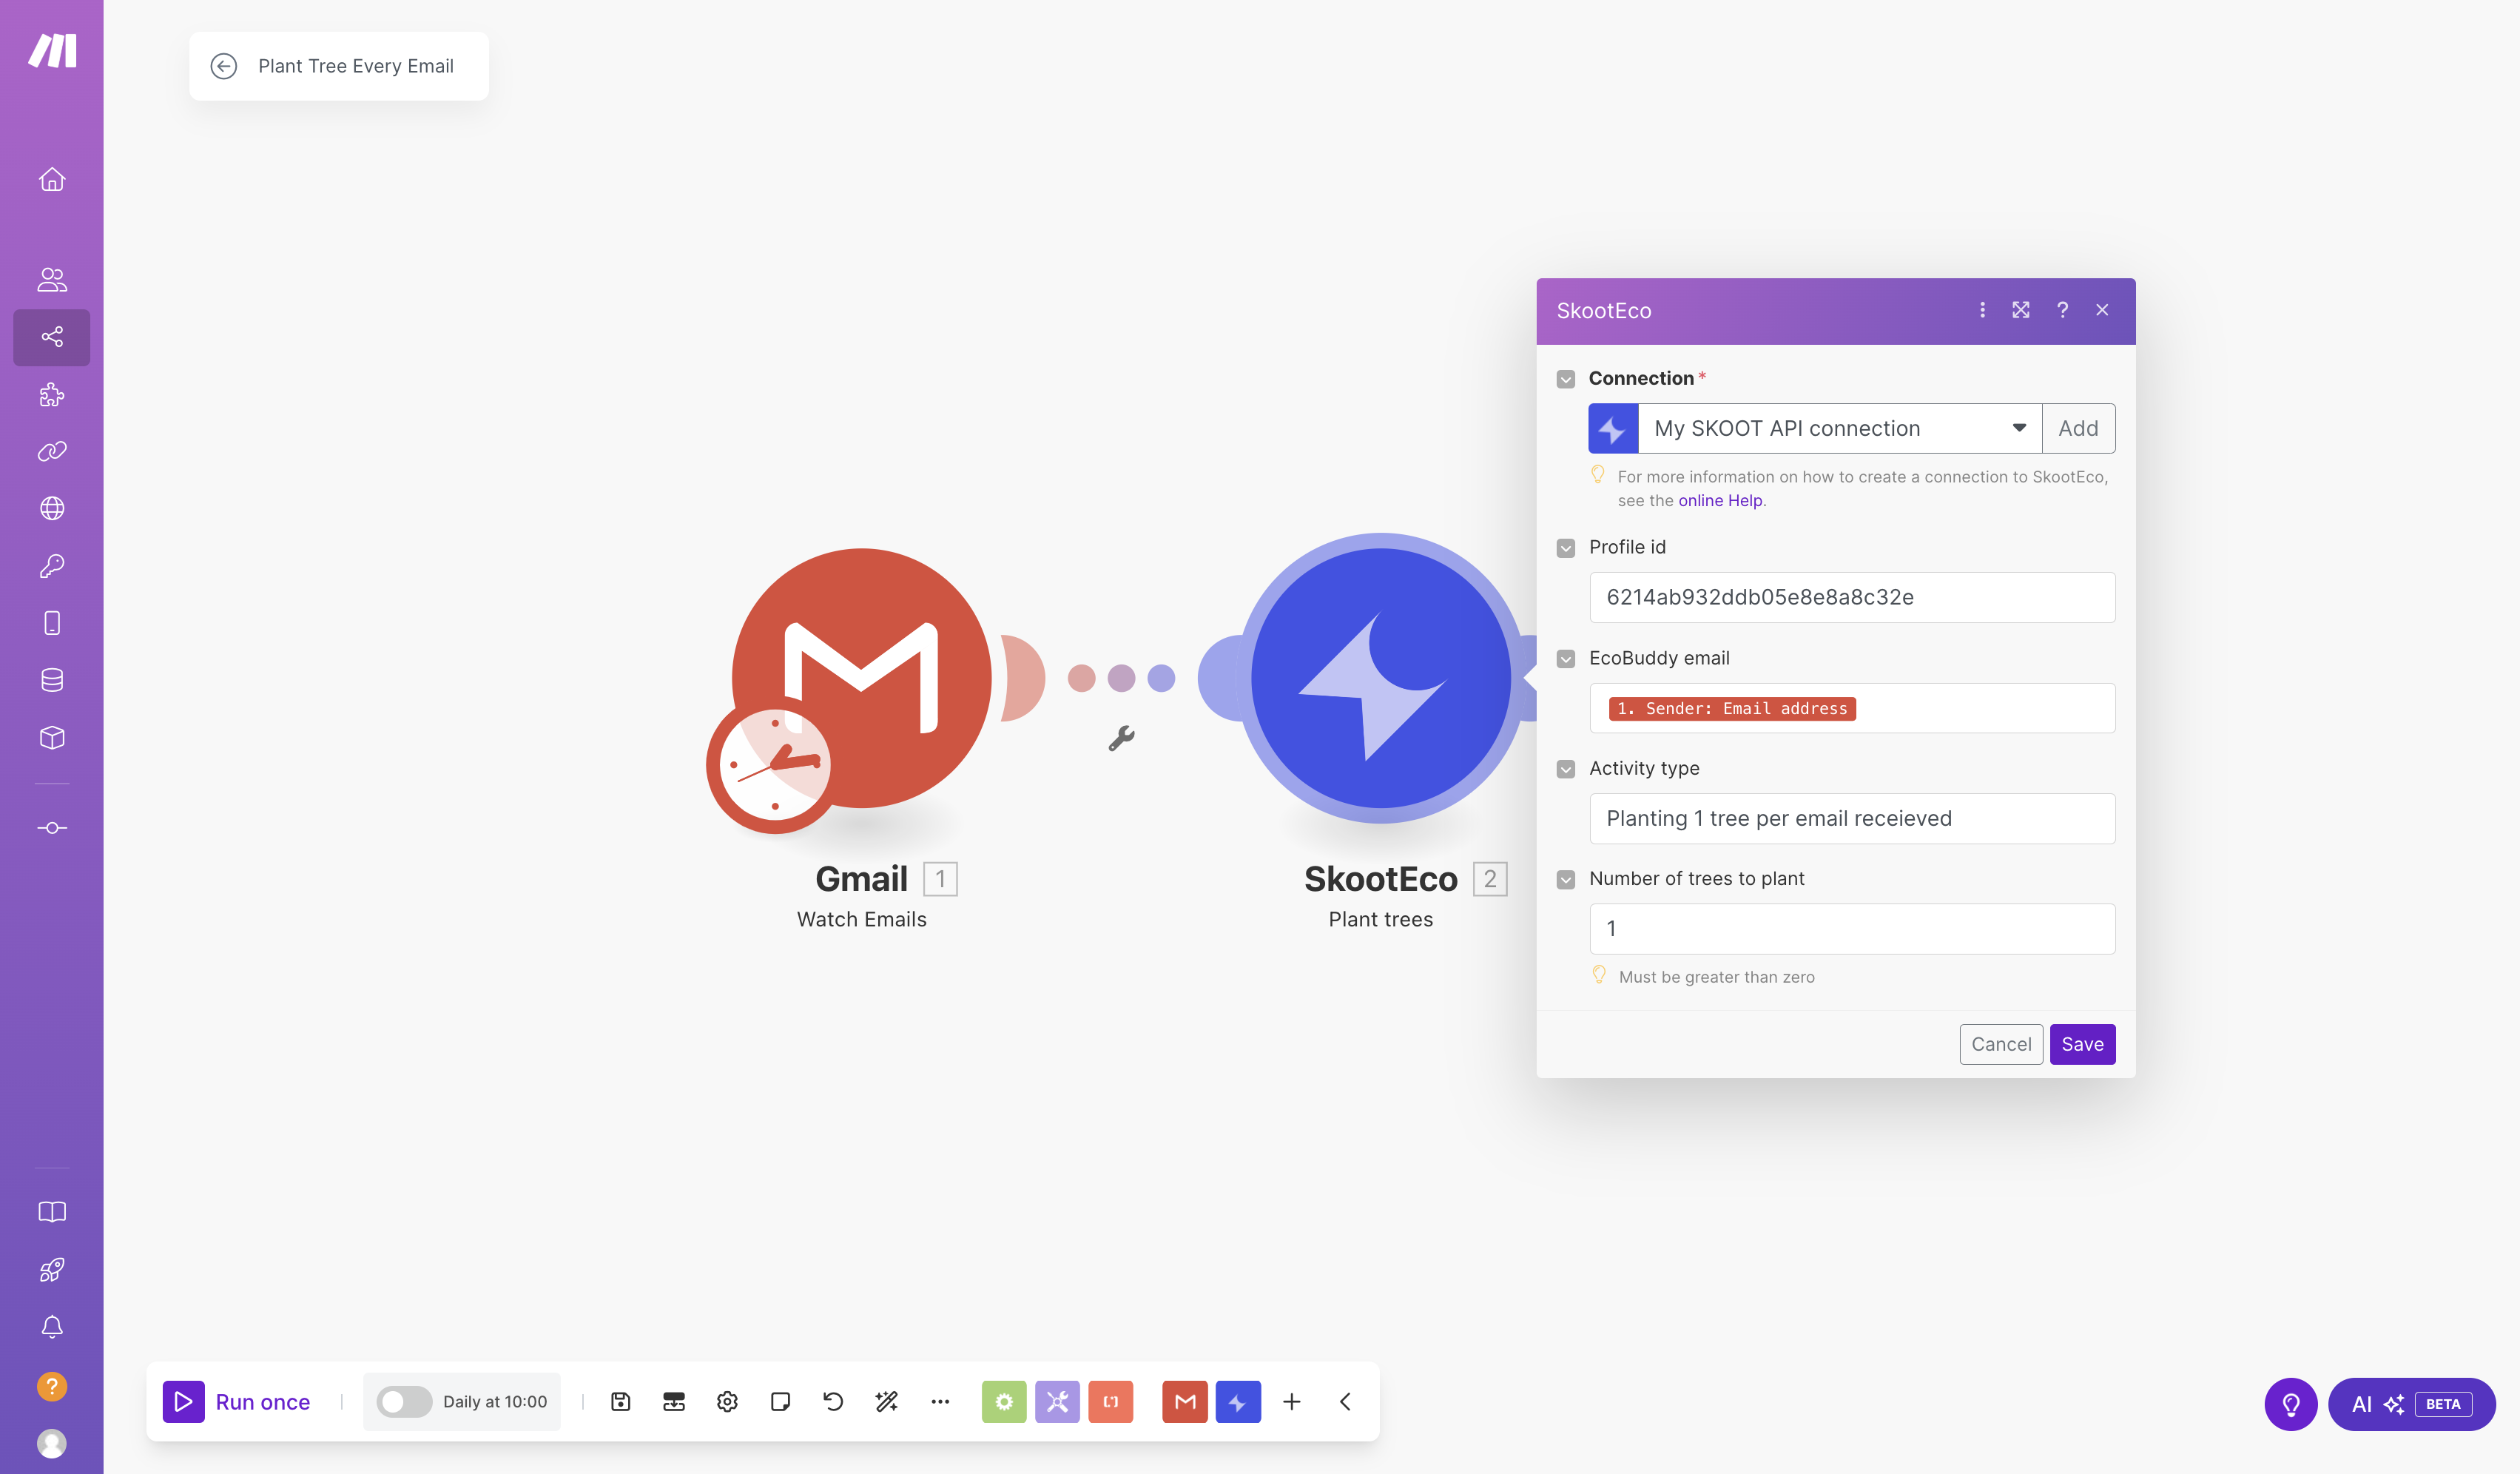Open the online Help link

tap(1720, 500)
